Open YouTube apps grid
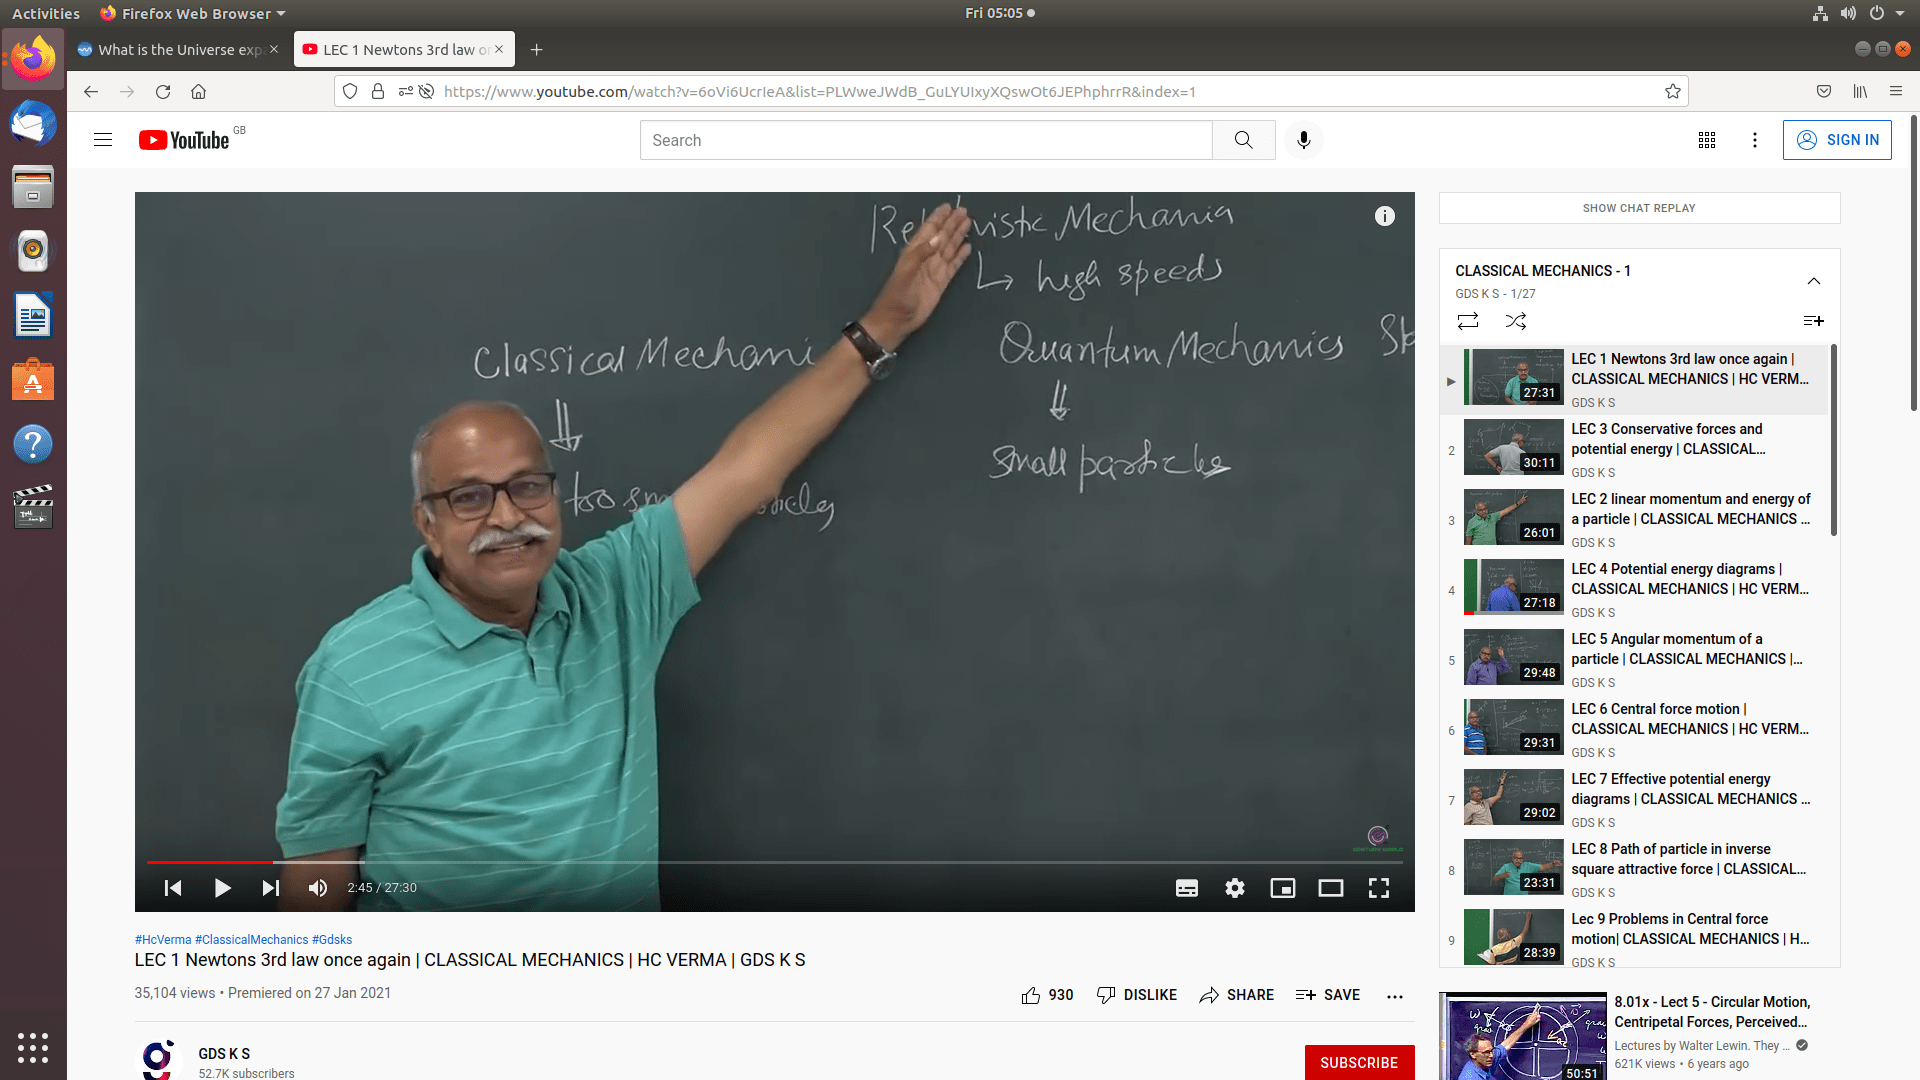1920x1080 pixels. point(1707,140)
